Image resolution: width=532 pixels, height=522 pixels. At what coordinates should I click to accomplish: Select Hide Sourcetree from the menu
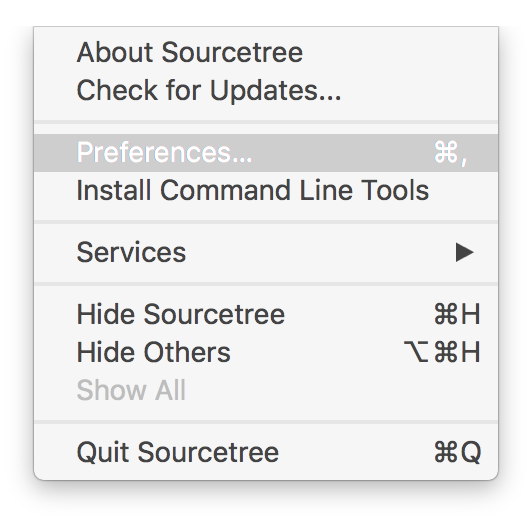[x=266, y=314]
